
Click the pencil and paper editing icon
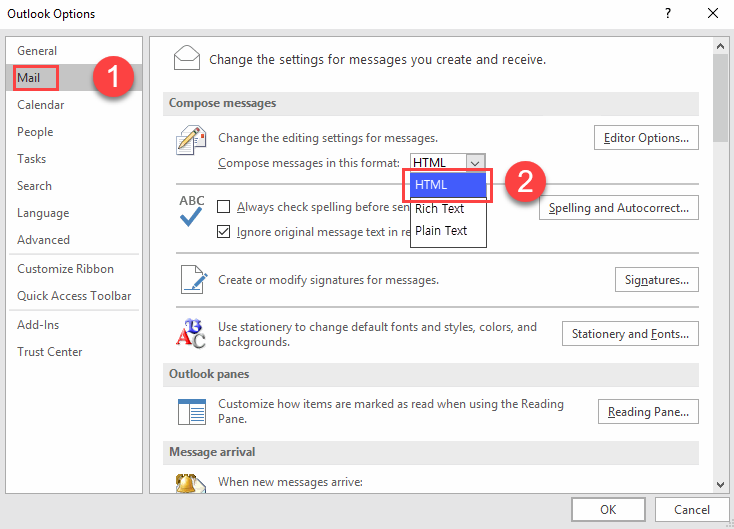pyautogui.click(x=191, y=140)
